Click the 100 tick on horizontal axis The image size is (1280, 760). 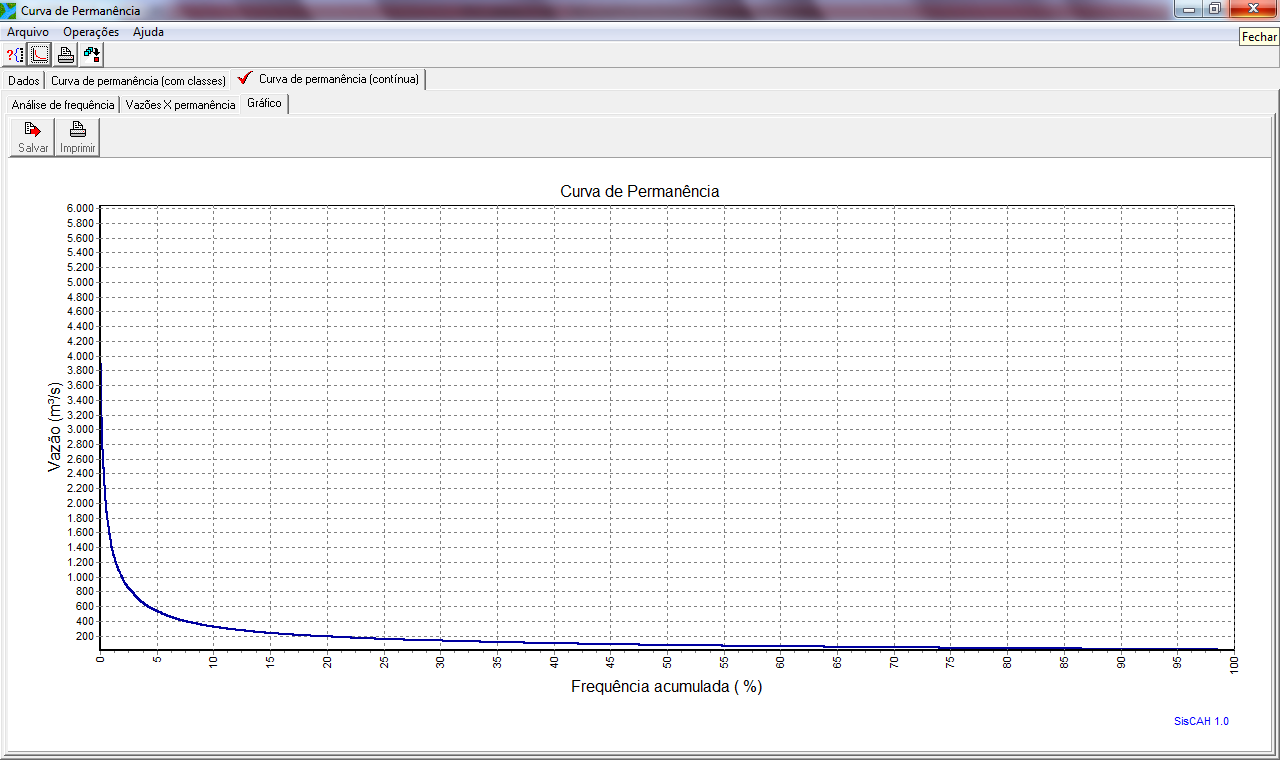coord(1234,664)
